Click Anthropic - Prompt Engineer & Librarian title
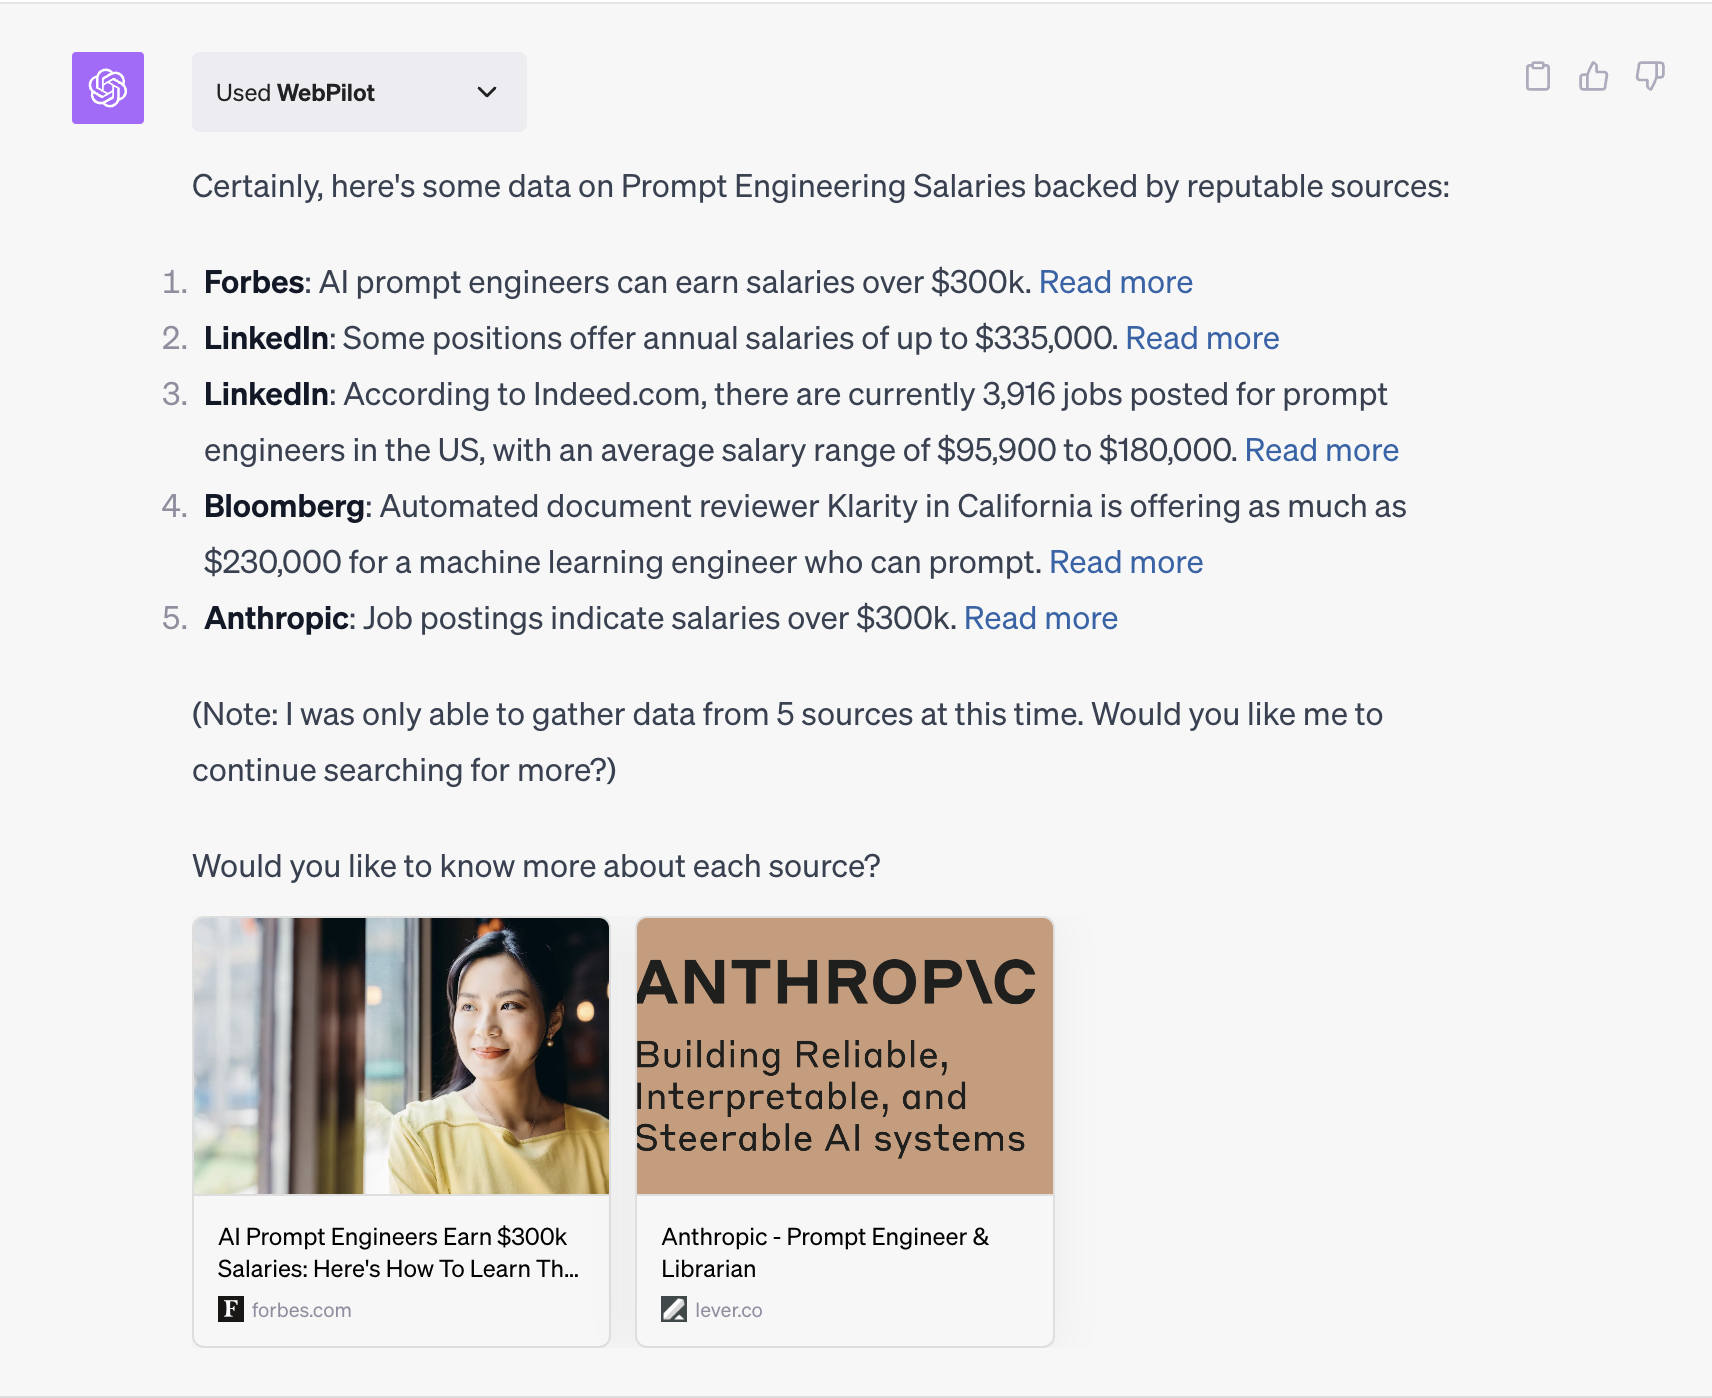 pos(825,1252)
